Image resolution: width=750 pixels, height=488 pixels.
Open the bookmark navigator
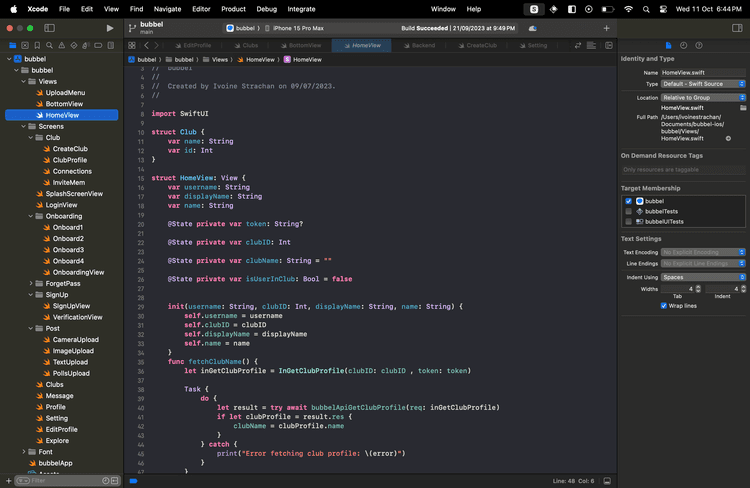pos(37,45)
